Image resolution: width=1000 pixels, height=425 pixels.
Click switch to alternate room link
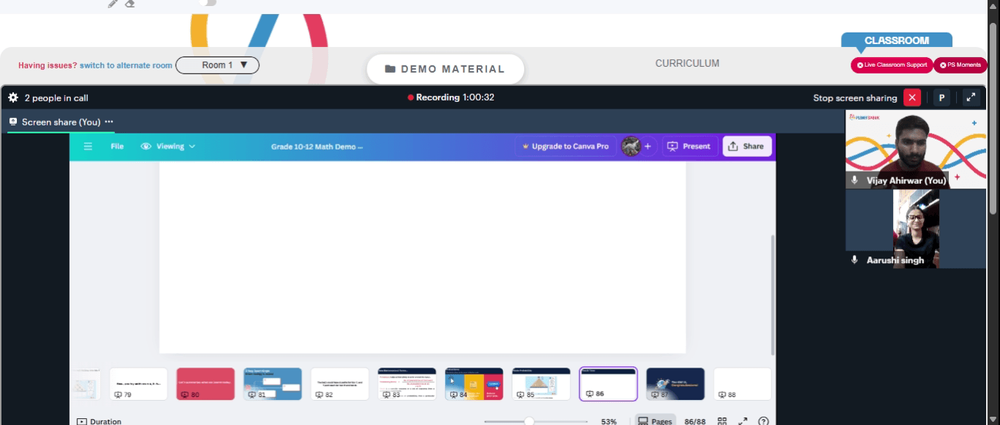(126, 65)
